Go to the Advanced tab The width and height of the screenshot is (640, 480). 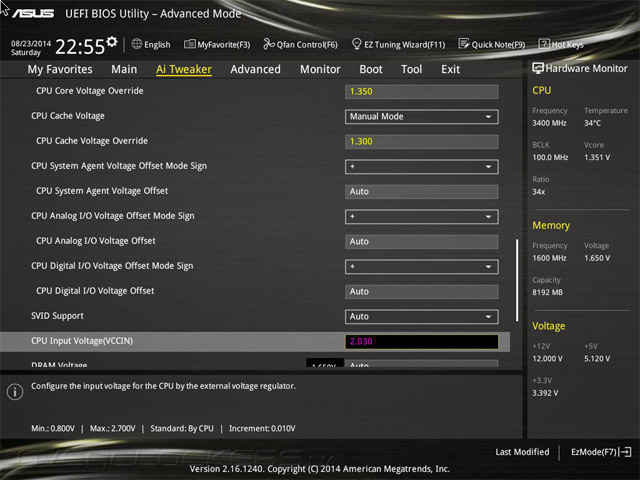[256, 69]
